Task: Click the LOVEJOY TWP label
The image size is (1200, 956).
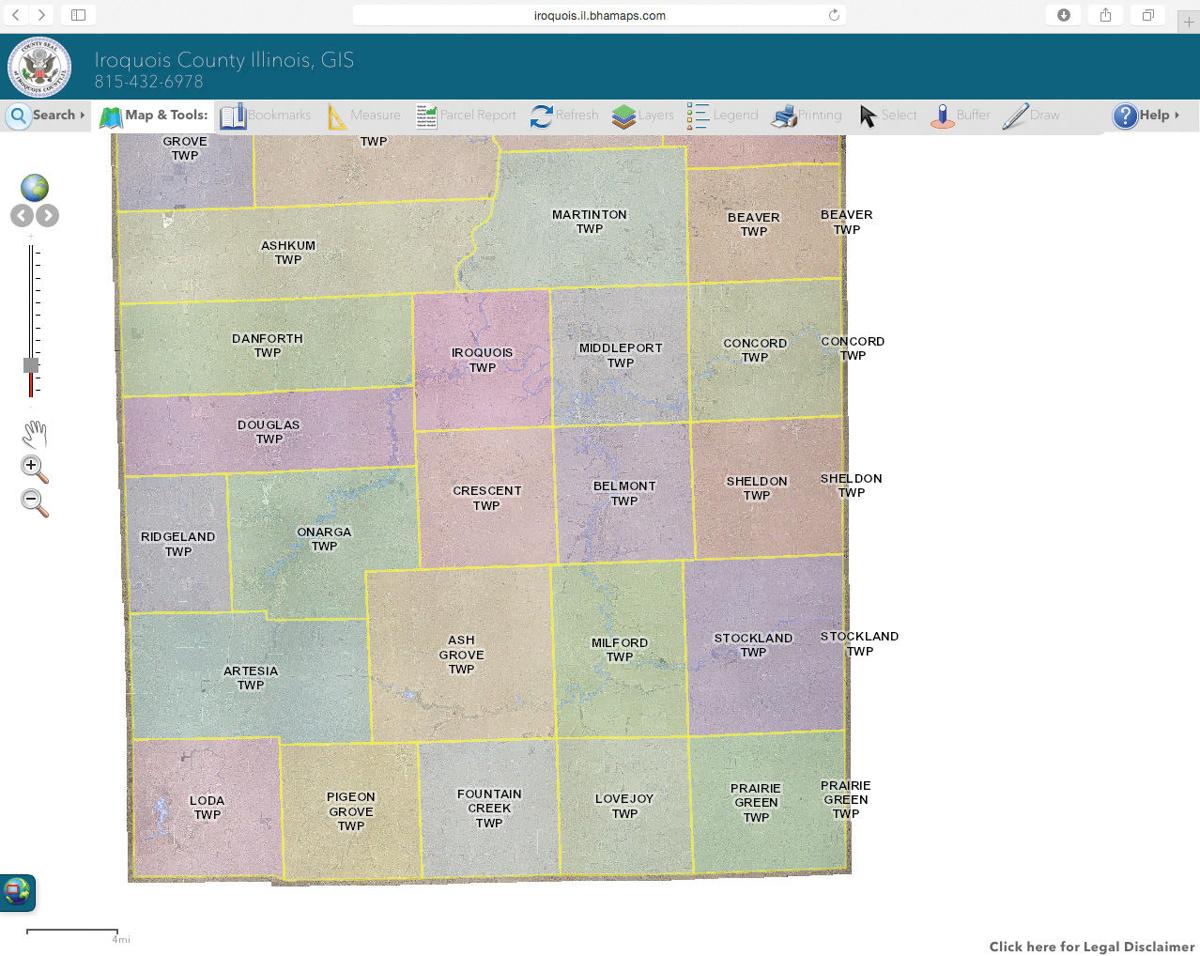Action: point(624,806)
